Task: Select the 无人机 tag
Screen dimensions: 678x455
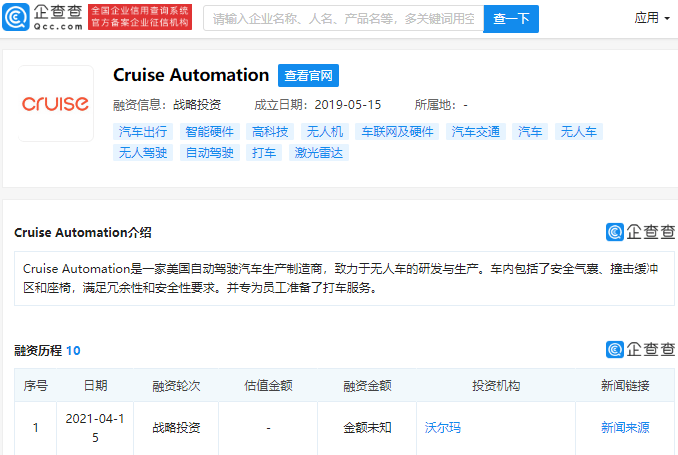Action: click(325, 131)
